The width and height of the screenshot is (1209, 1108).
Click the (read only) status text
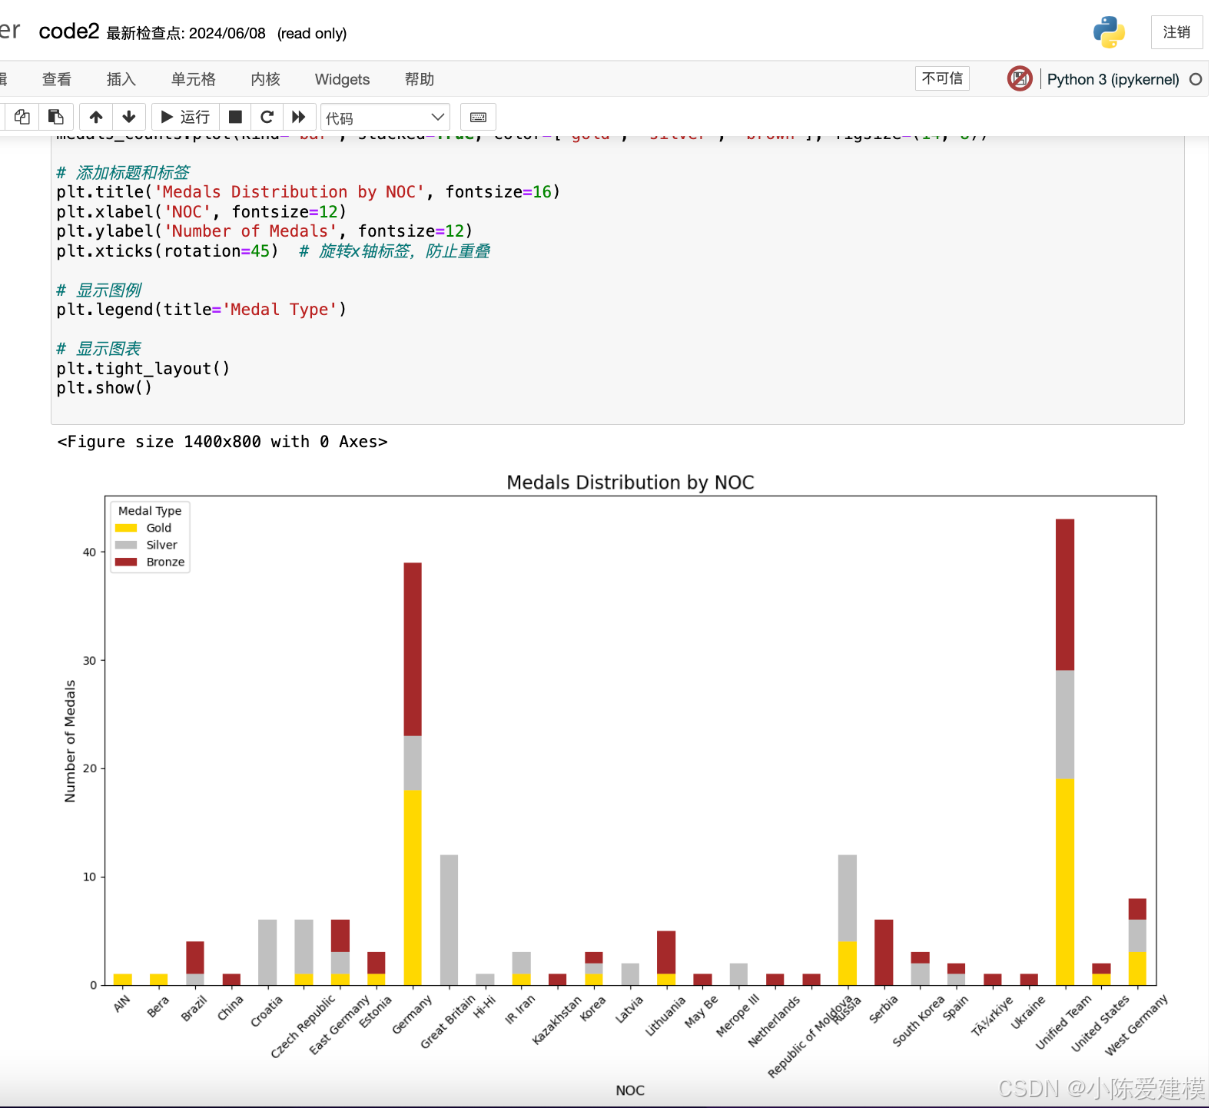pos(312,33)
